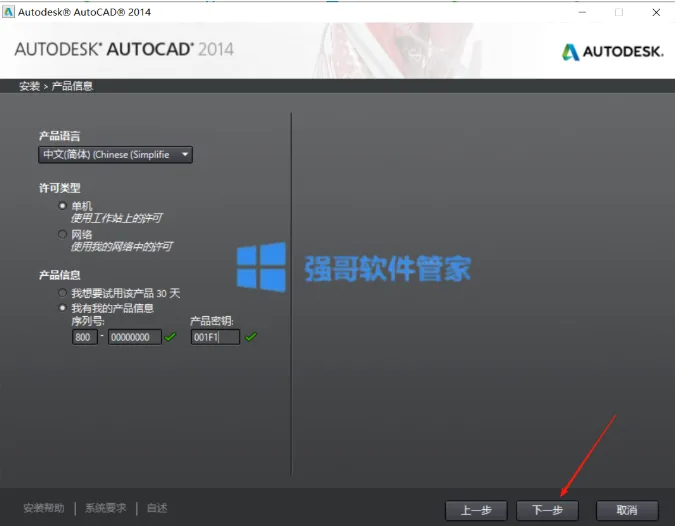Select 我有我的产品信息 radio option
The image size is (675, 526).
[62, 308]
